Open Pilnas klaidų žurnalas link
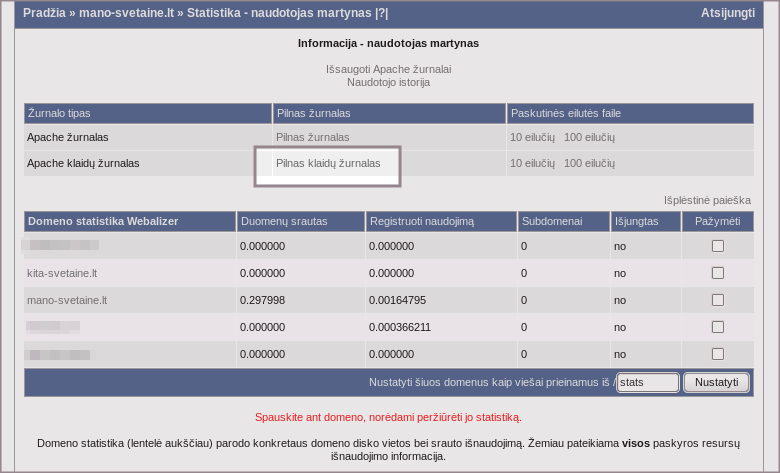 coord(328,163)
